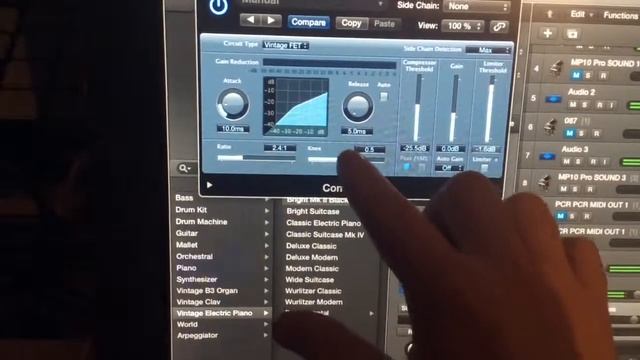
Task: Enable the Auto release checkbox
Action: tap(384, 97)
